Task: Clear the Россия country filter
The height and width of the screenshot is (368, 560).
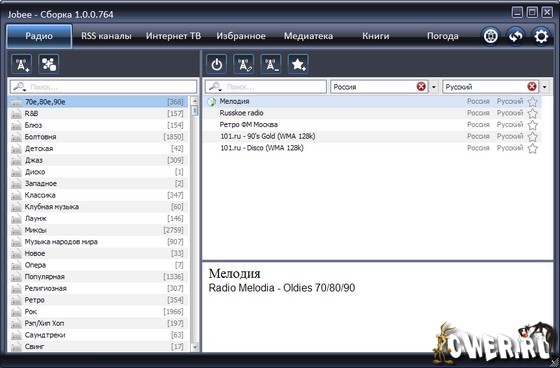Action: (x=421, y=86)
